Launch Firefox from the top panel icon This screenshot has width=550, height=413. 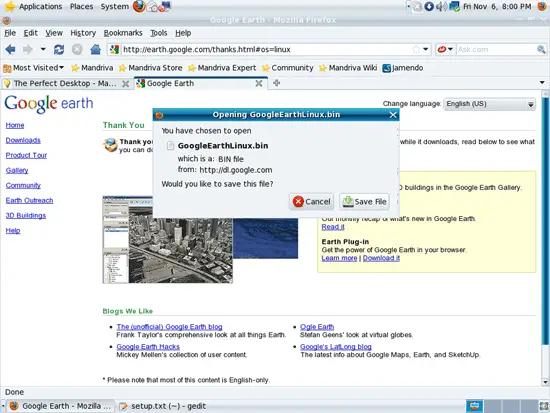click(x=139, y=6)
